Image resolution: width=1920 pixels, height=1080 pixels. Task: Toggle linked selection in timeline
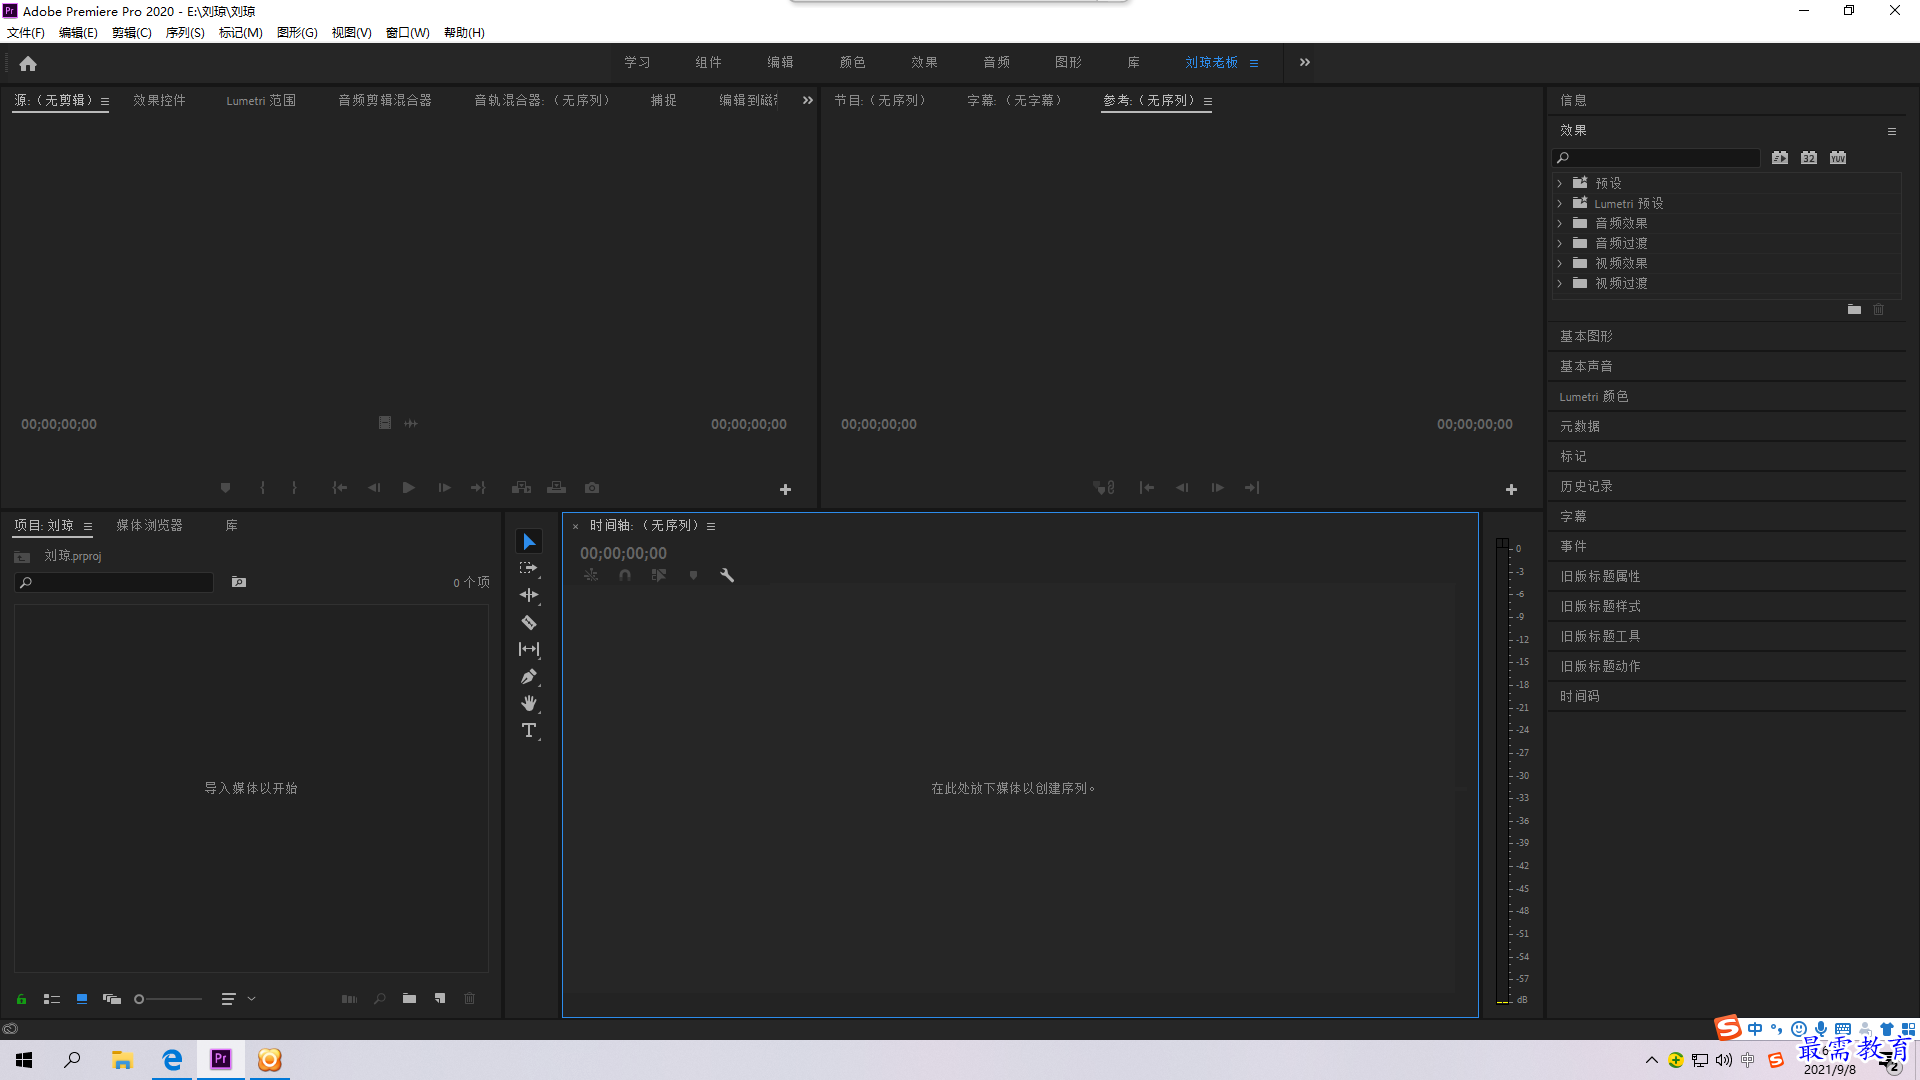(x=659, y=575)
